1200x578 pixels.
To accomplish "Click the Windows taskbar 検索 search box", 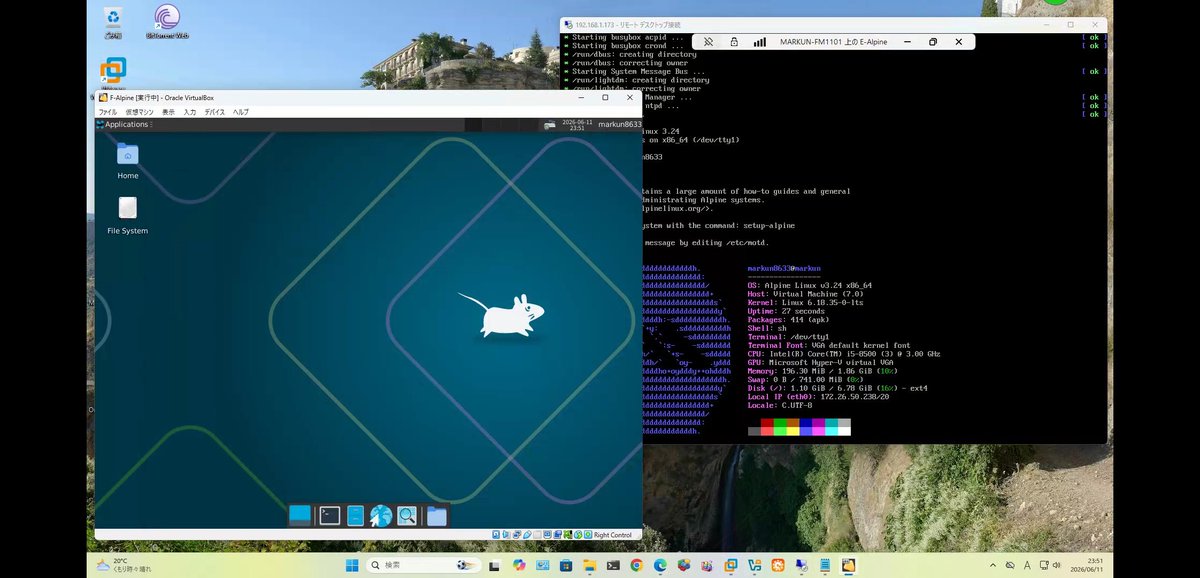I will click(x=424, y=565).
